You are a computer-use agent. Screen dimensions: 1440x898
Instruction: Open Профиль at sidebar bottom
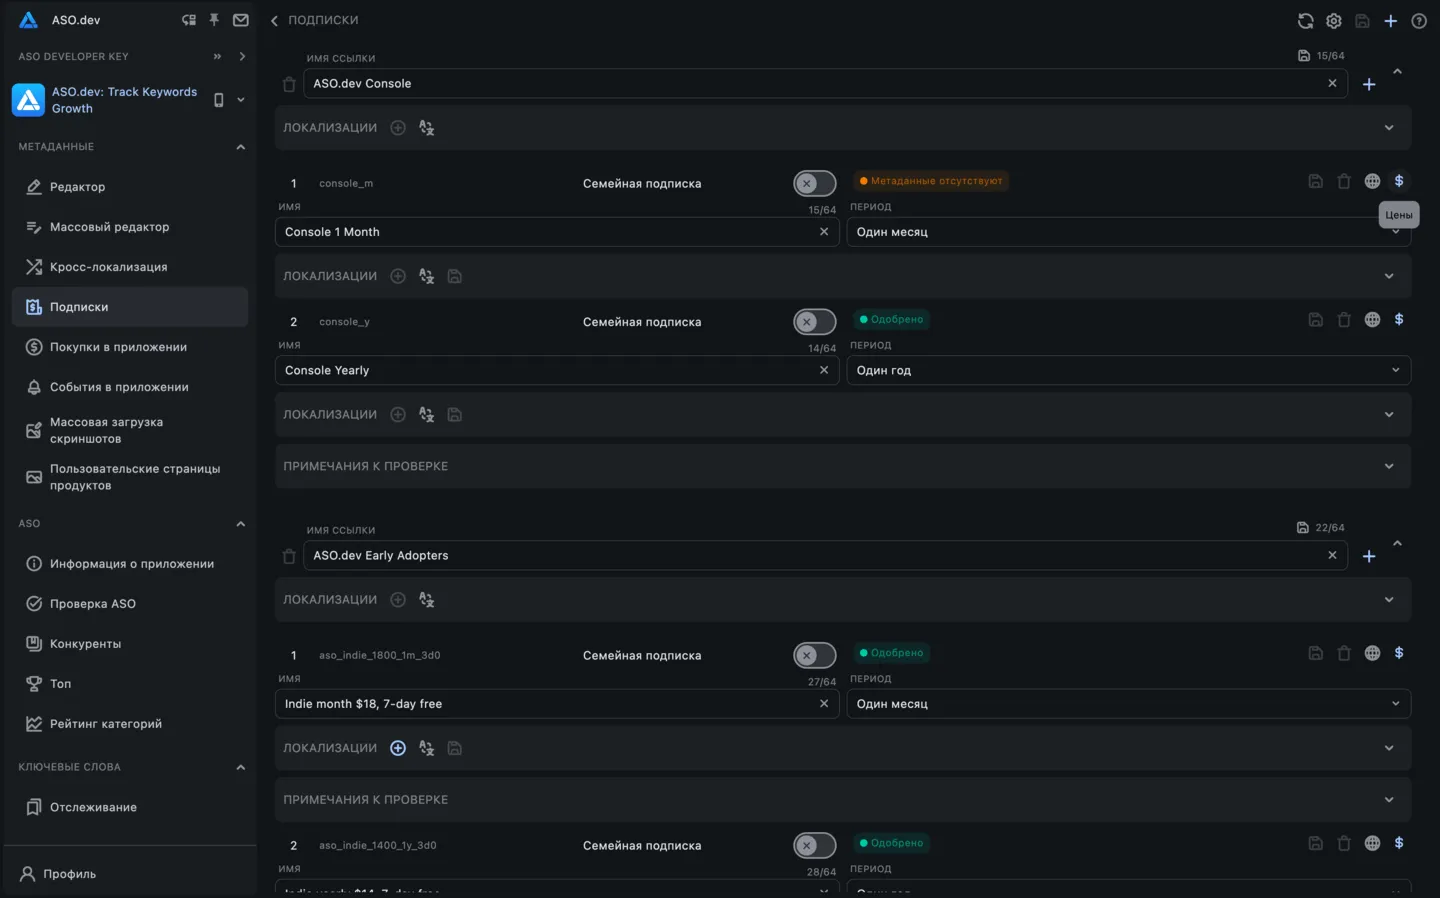(69, 874)
